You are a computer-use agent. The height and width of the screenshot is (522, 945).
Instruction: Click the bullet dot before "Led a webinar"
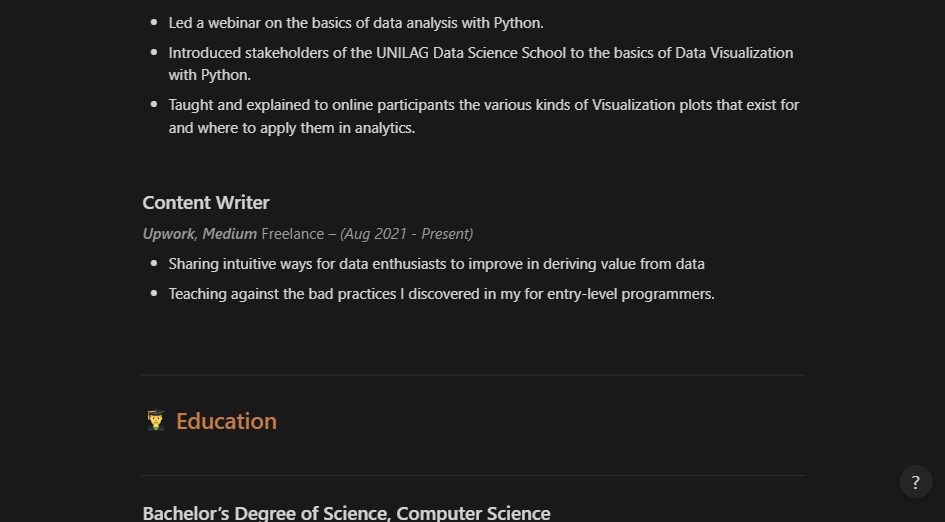154,21
